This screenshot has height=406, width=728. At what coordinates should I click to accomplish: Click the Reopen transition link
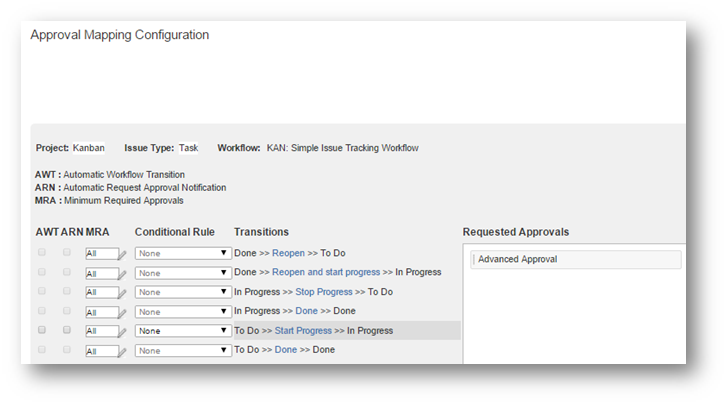click(x=288, y=253)
